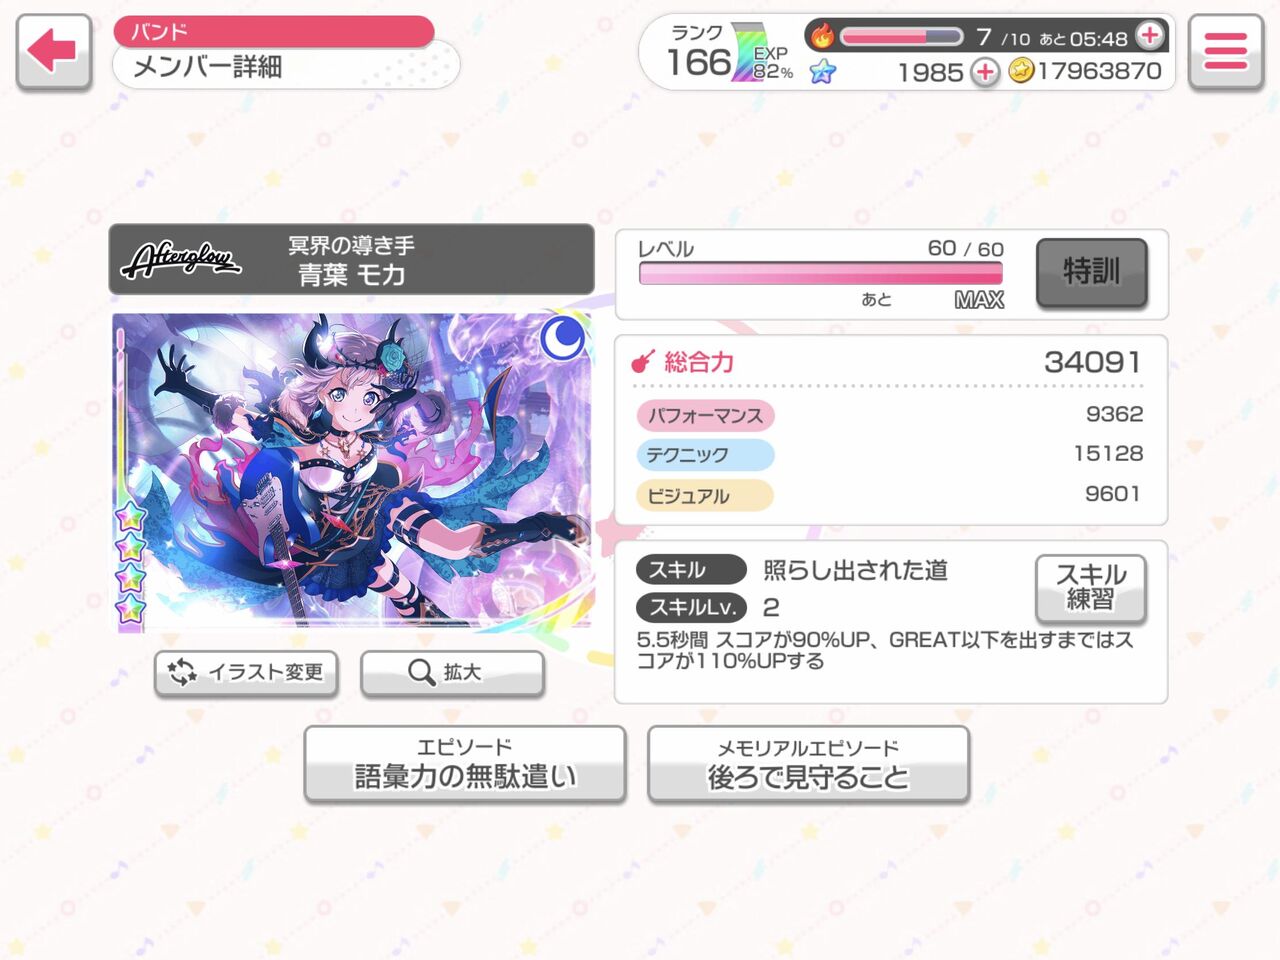The image size is (1280, 960).
Task: Click the Afterglow band logo
Action: click(x=181, y=260)
